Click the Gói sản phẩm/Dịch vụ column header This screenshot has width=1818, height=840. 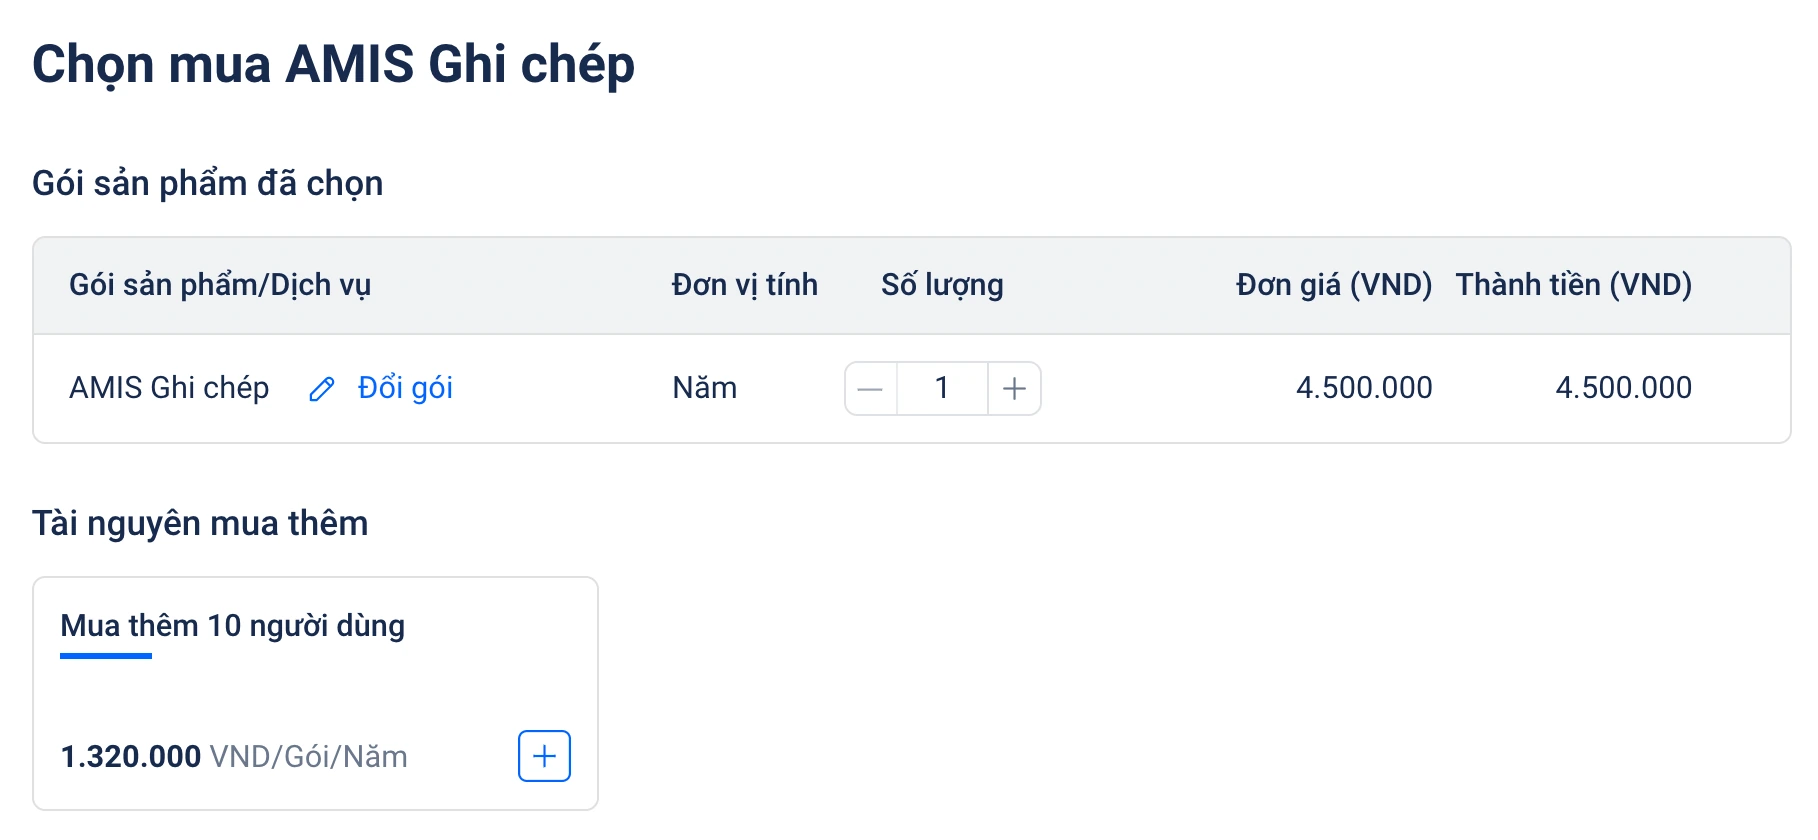(x=220, y=285)
